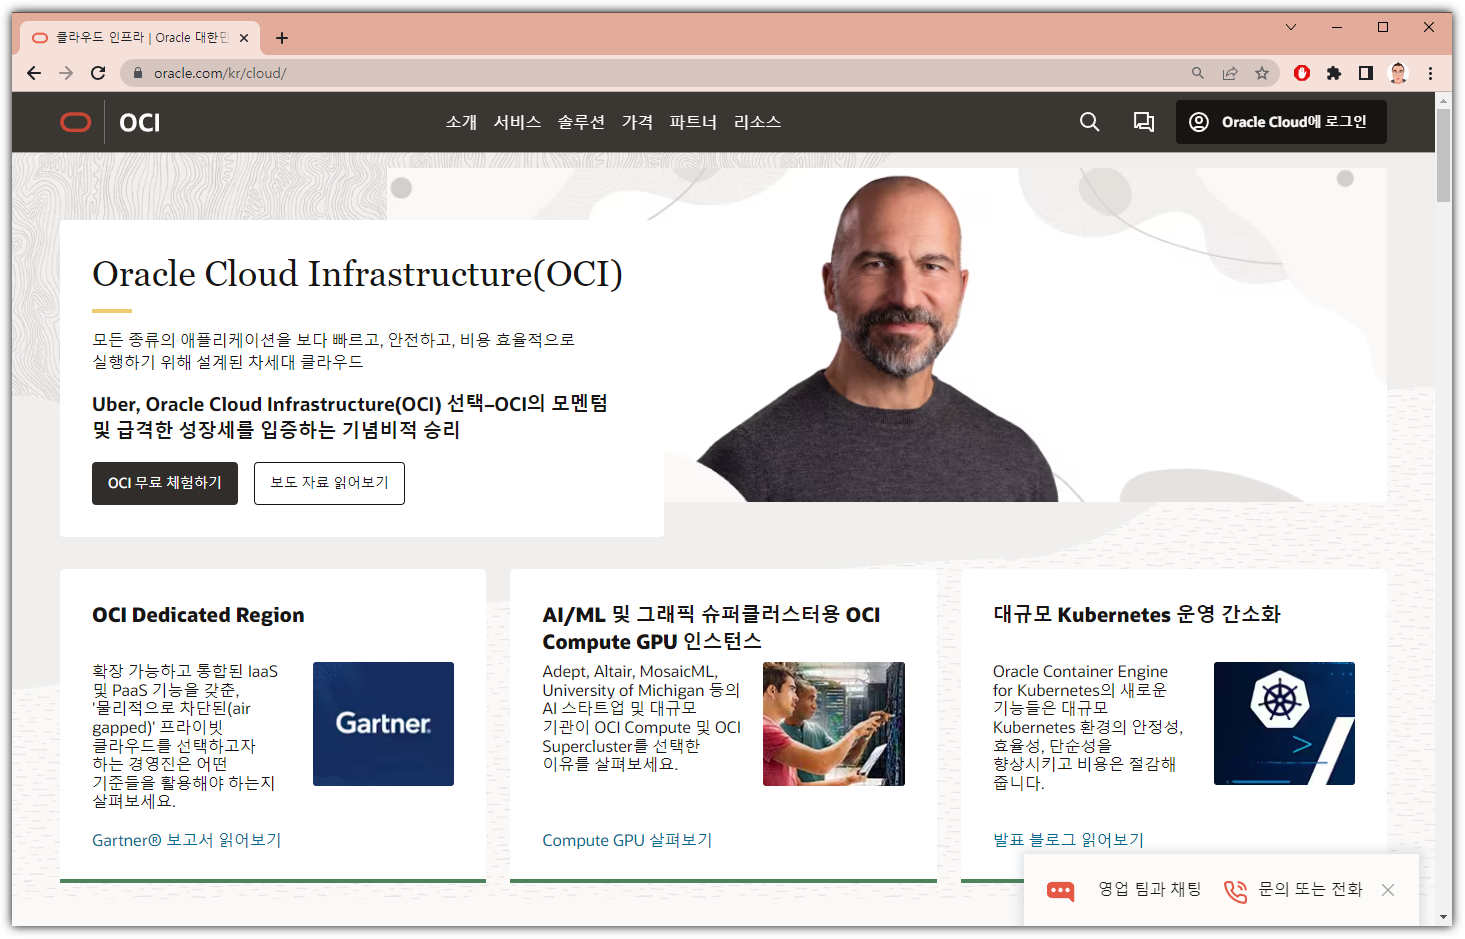Bookmark this page with the star icon
This screenshot has height=939, width=1465.
1262,73
